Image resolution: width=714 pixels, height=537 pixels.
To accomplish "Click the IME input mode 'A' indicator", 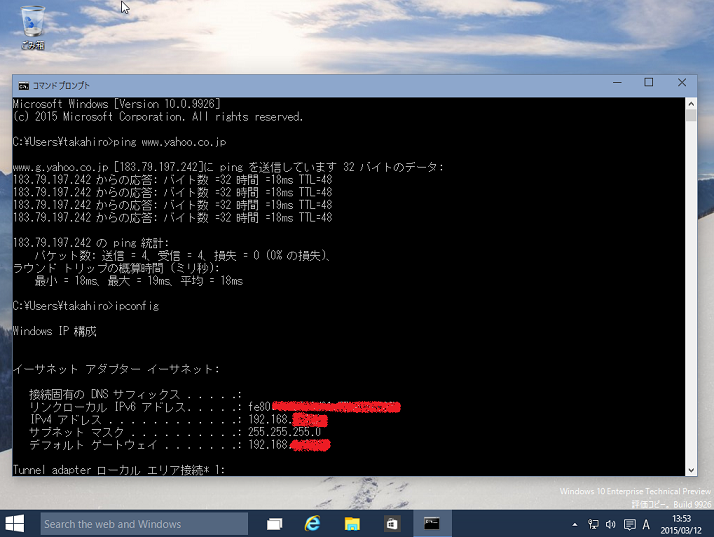I will coord(646,525).
